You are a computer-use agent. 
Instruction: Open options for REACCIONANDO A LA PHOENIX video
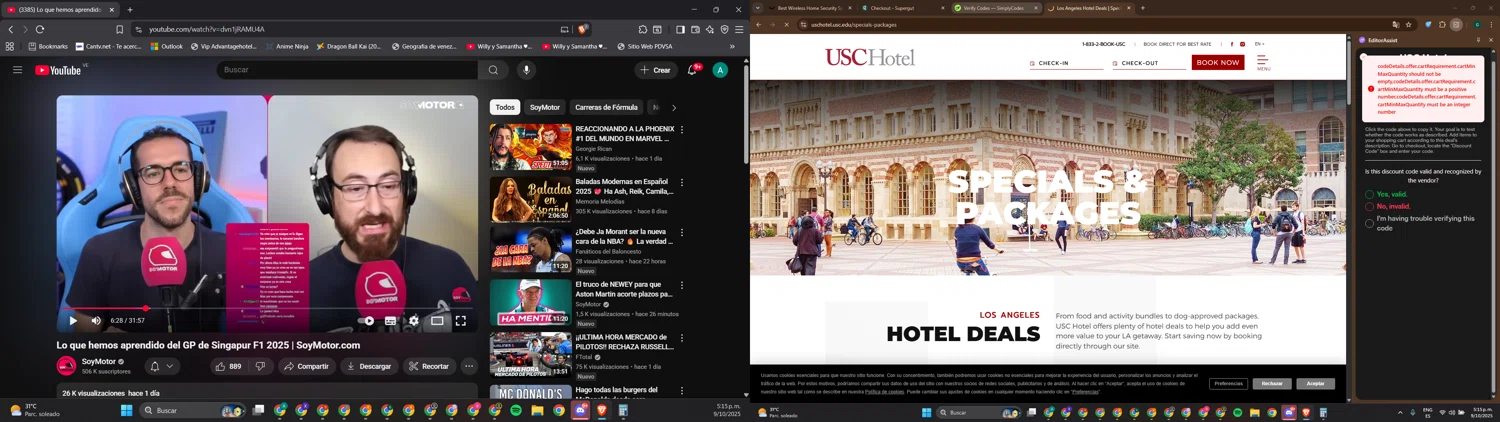click(682, 130)
